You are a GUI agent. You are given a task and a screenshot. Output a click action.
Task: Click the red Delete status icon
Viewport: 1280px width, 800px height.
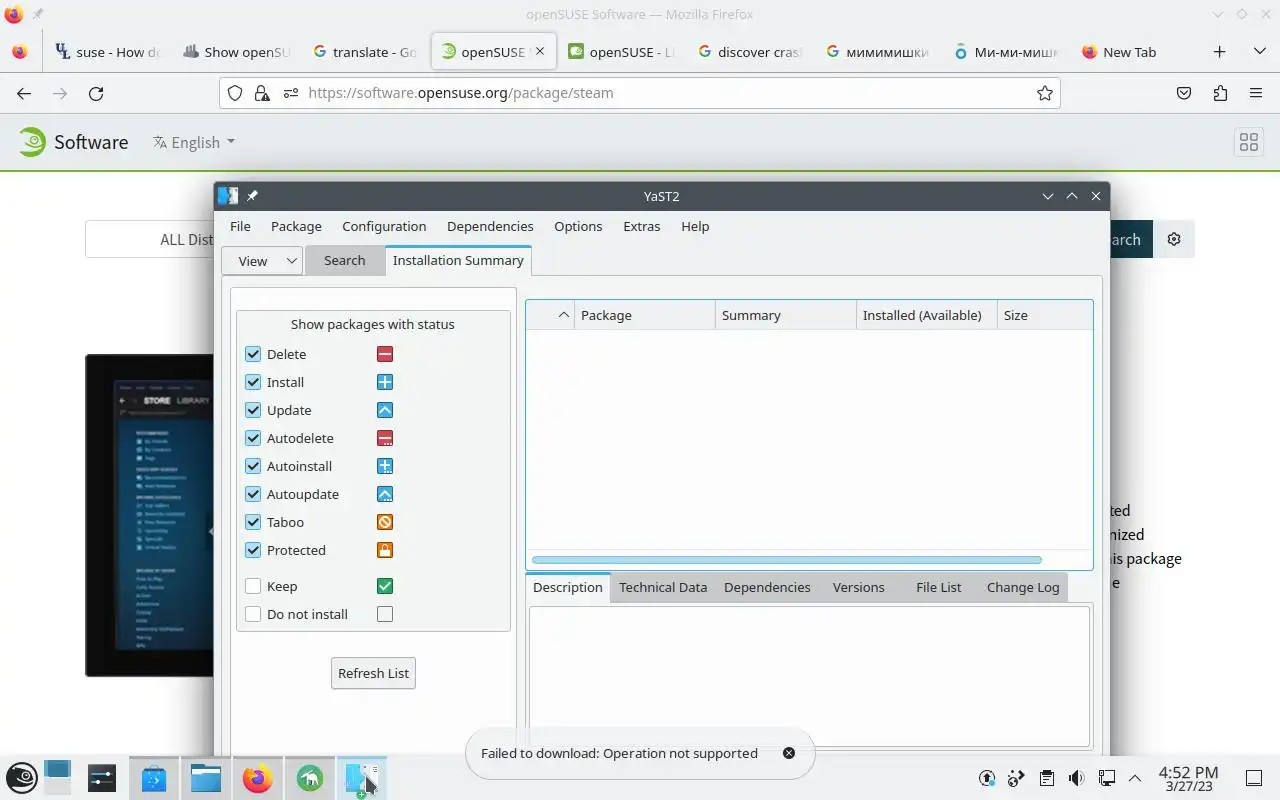click(x=385, y=354)
